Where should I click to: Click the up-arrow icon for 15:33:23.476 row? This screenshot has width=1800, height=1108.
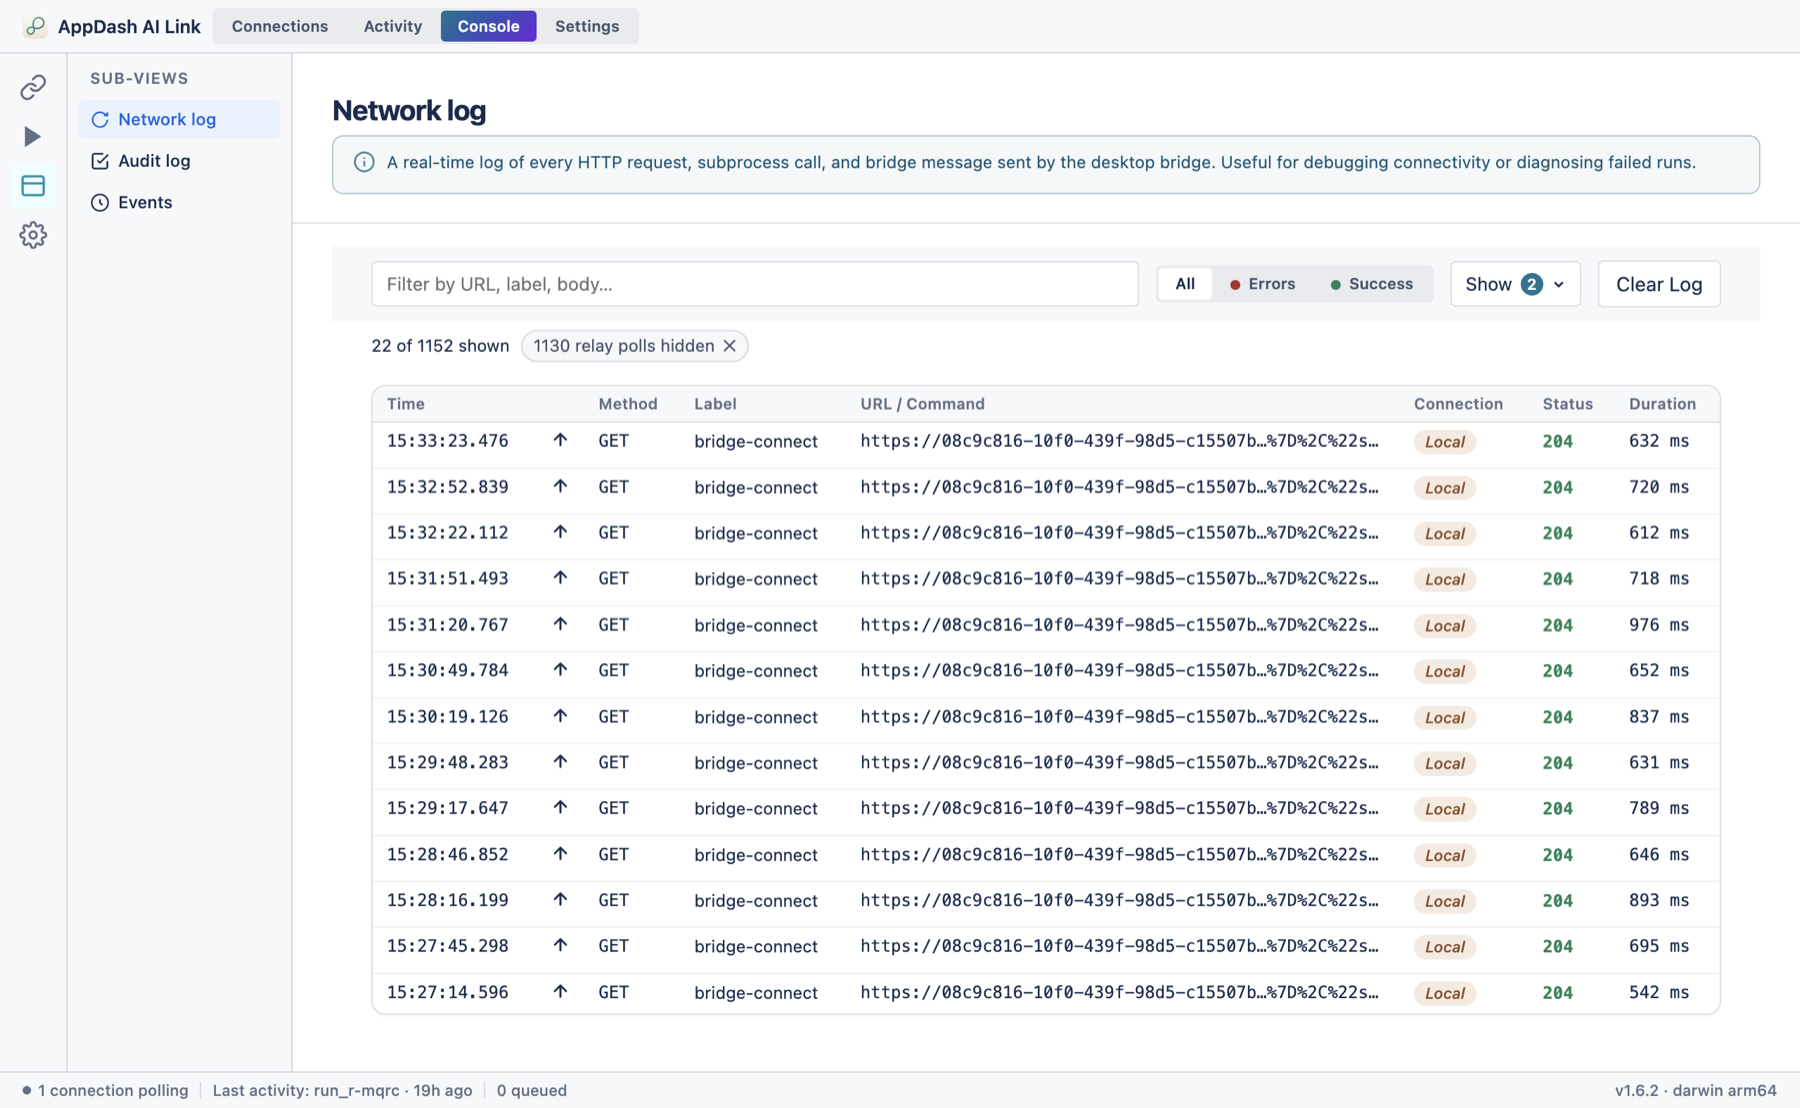(560, 441)
